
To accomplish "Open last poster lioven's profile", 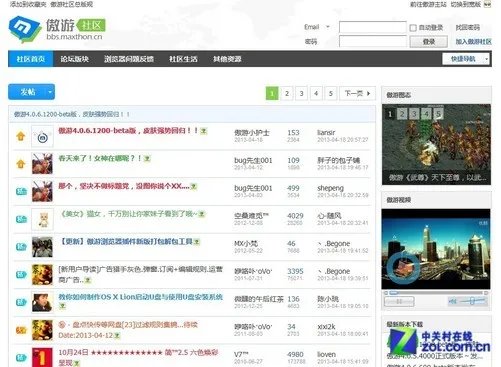I will pos(326,354).
